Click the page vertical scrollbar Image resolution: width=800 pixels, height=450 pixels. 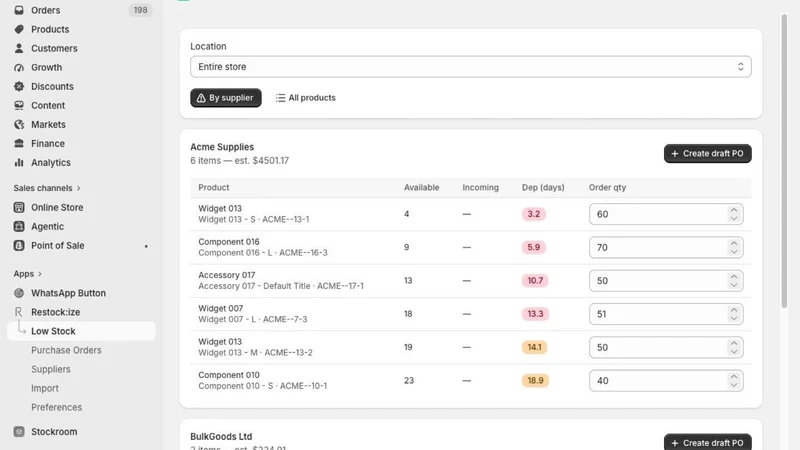point(785,161)
